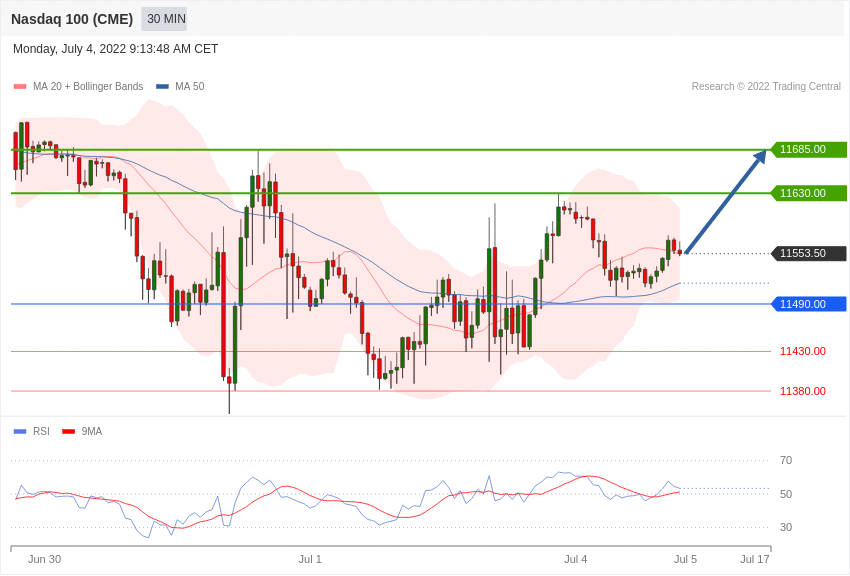Click the MA 50 blue legend swatch
The height and width of the screenshot is (576, 850).
[x=162, y=87]
